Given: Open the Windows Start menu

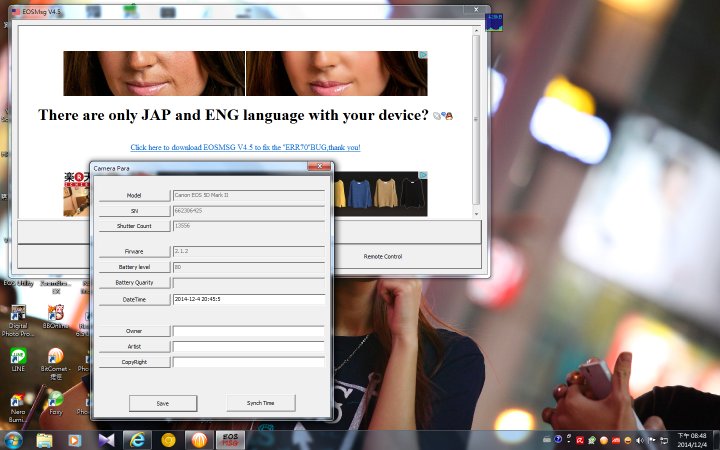Looking at the screenshot, I should tap(13, 440).
